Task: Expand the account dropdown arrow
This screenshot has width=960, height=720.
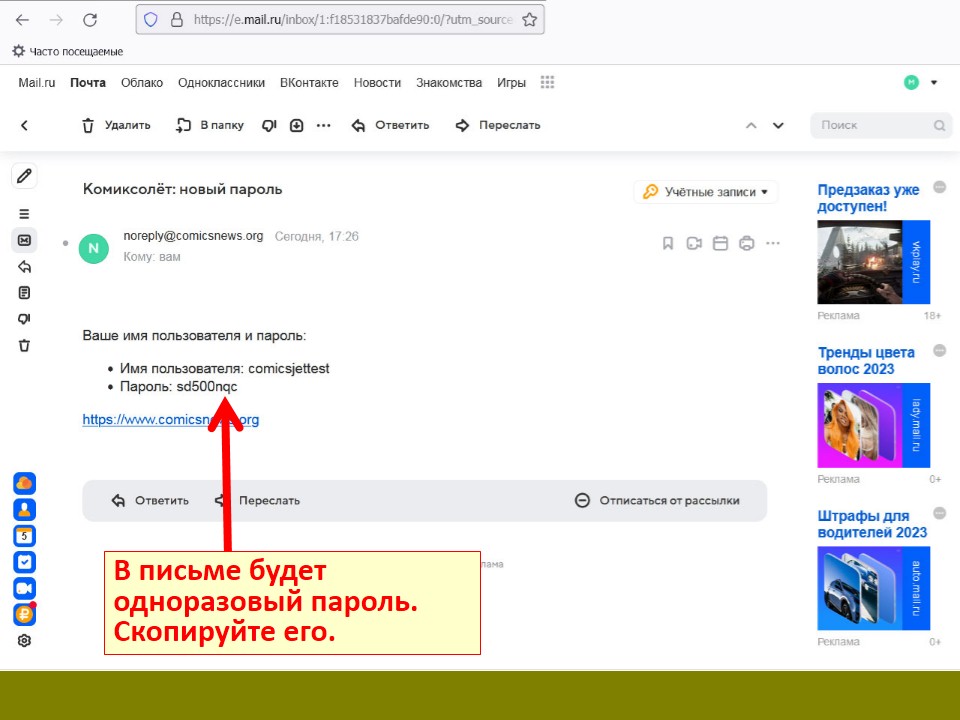Action: 934,82
